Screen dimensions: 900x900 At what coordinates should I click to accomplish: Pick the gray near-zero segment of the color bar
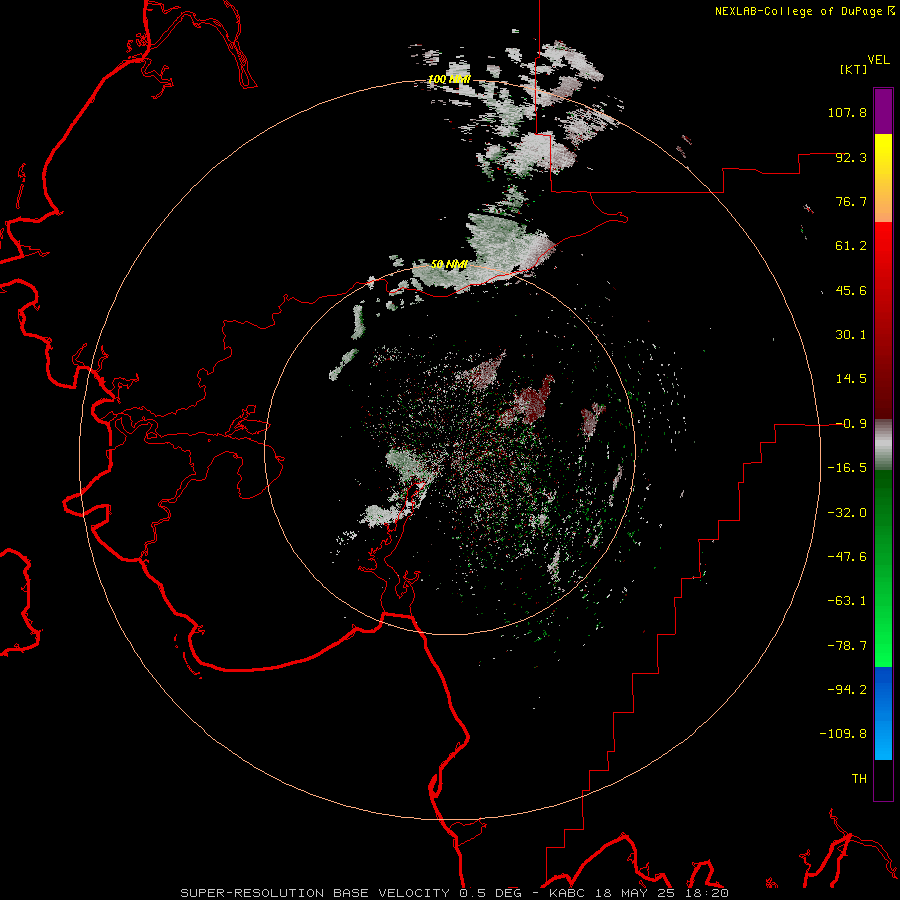883,445
